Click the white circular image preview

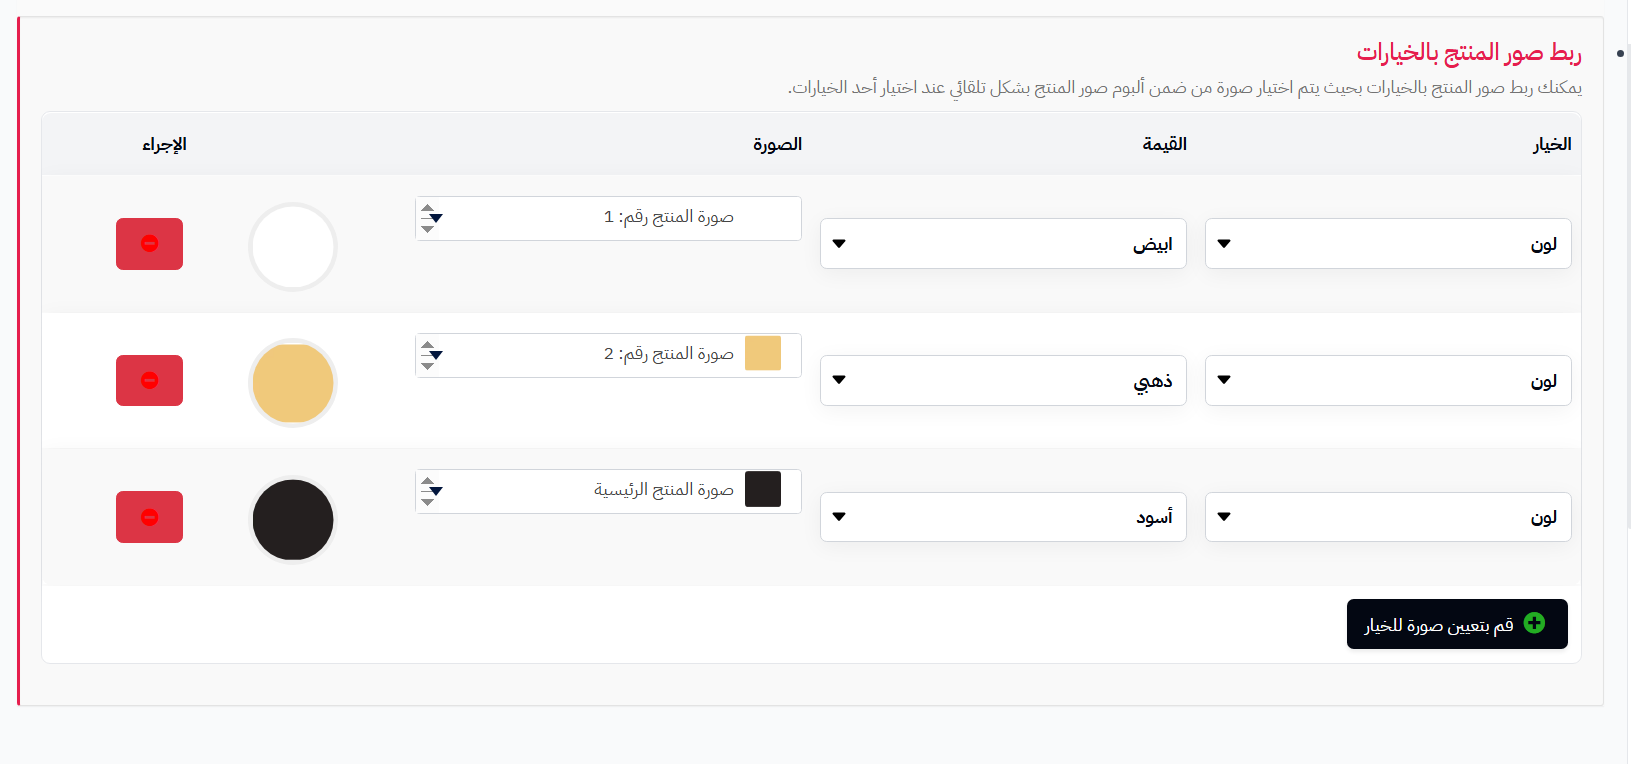(x=293, y=247)
